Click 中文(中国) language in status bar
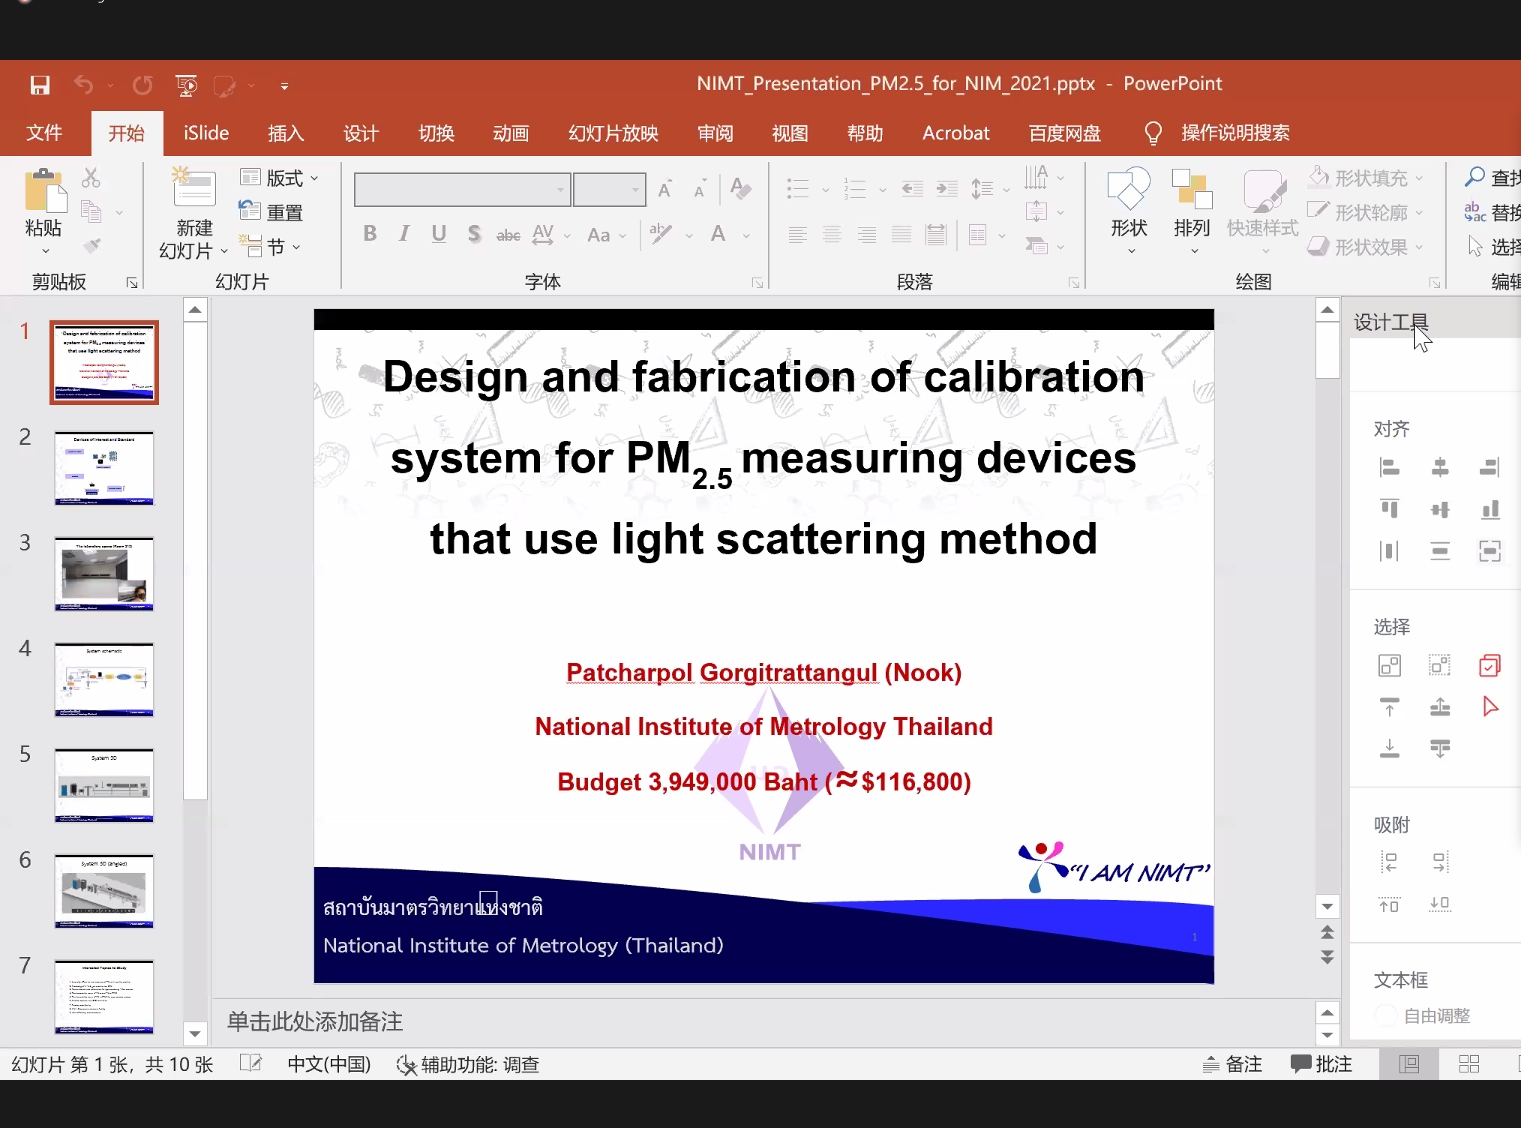The image size is (1521, 1128). coord(329,1064)
